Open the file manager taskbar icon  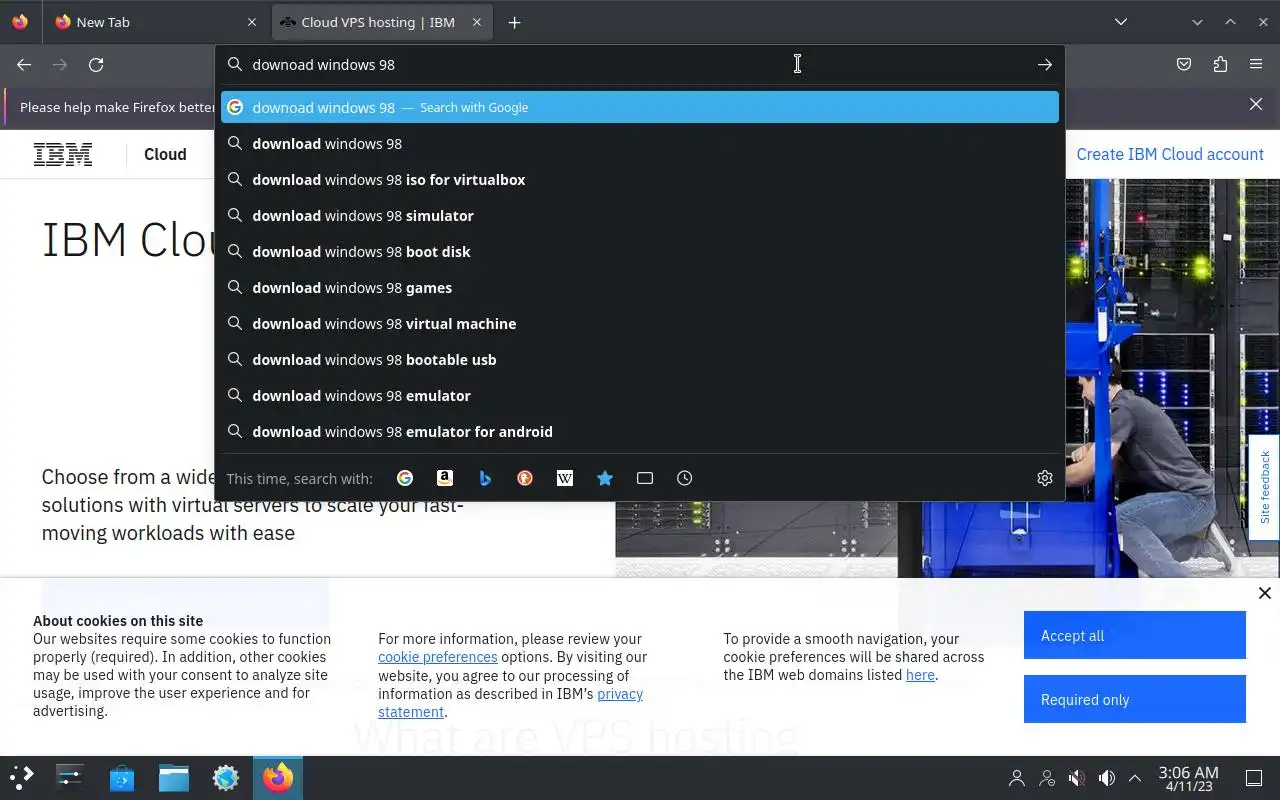point(174,777)
